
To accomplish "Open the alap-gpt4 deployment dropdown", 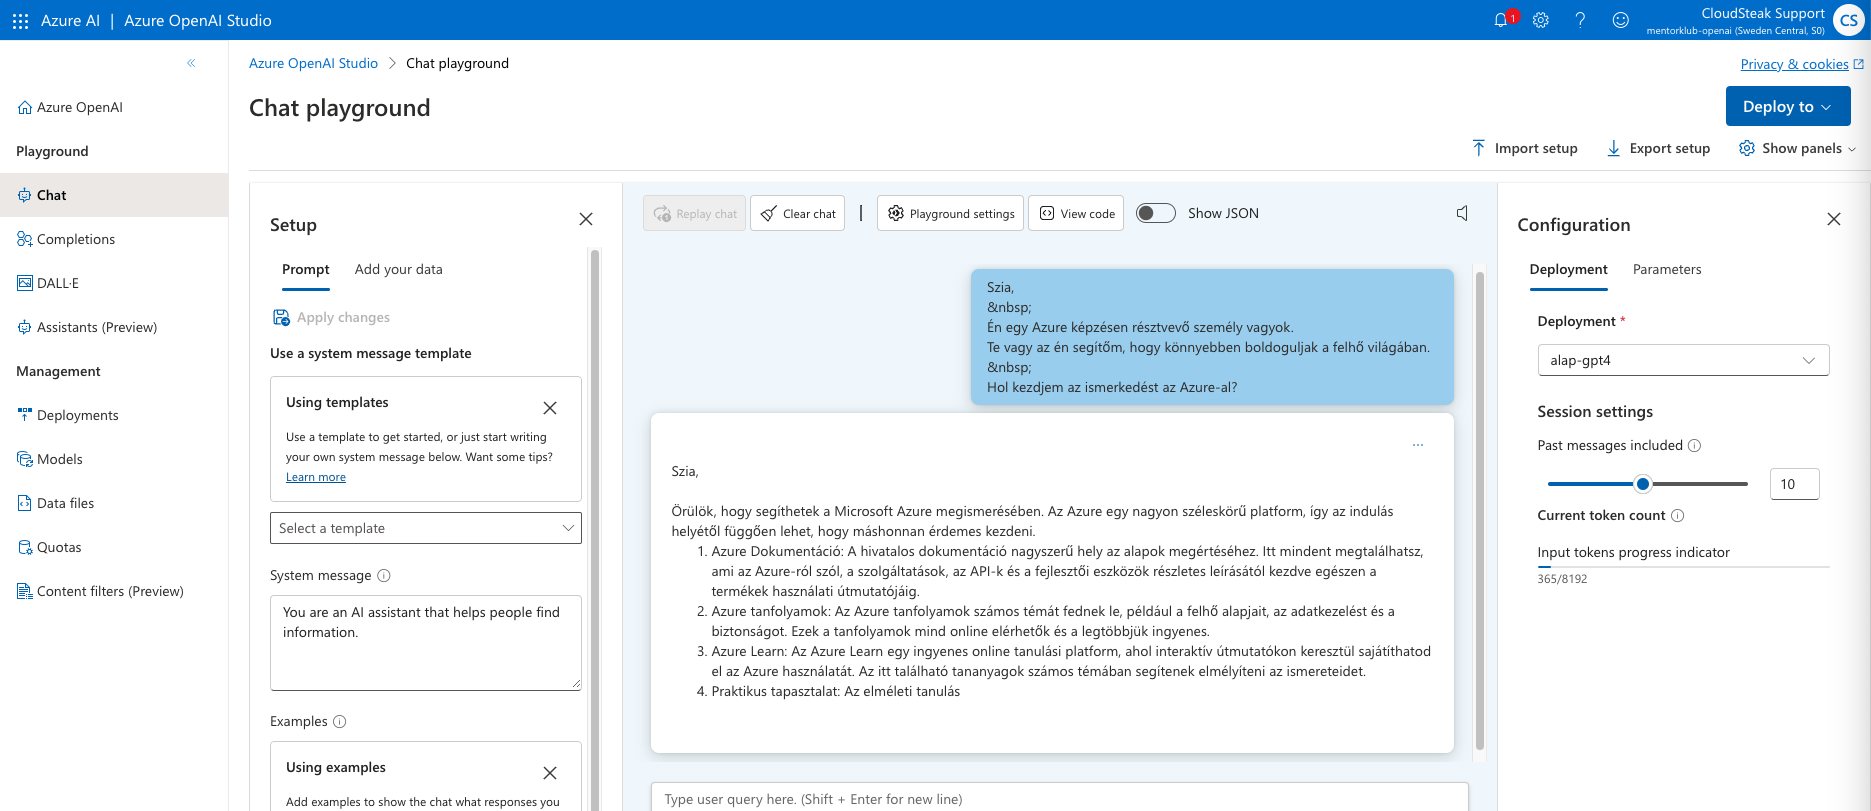I will (1683, 360).
